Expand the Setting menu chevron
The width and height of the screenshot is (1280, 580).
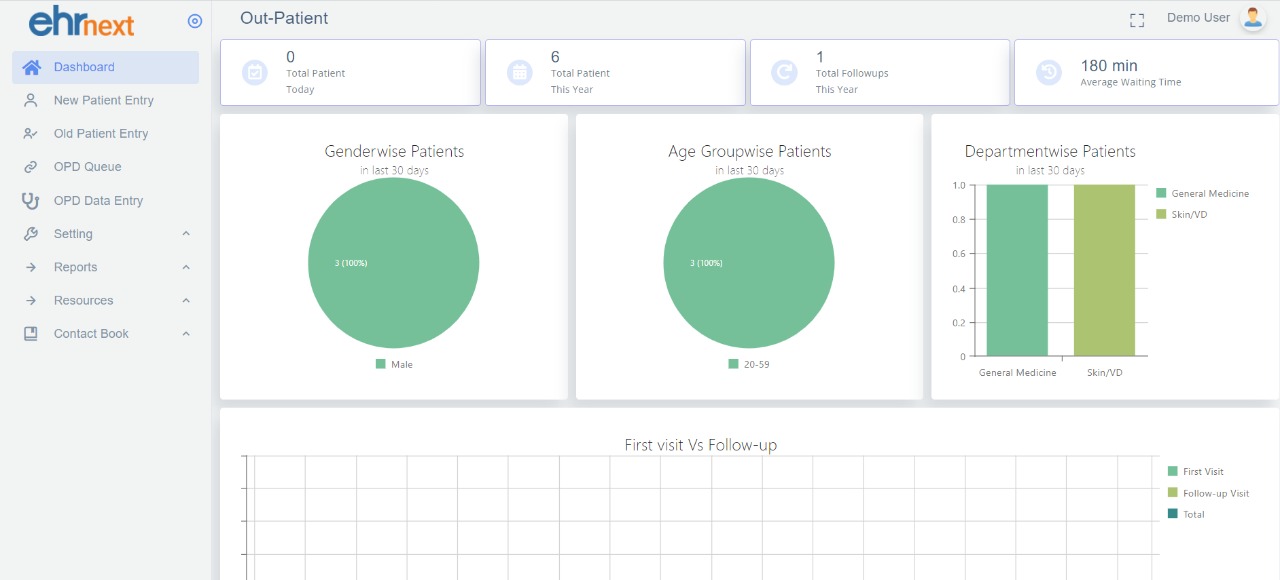coord(186,234)
